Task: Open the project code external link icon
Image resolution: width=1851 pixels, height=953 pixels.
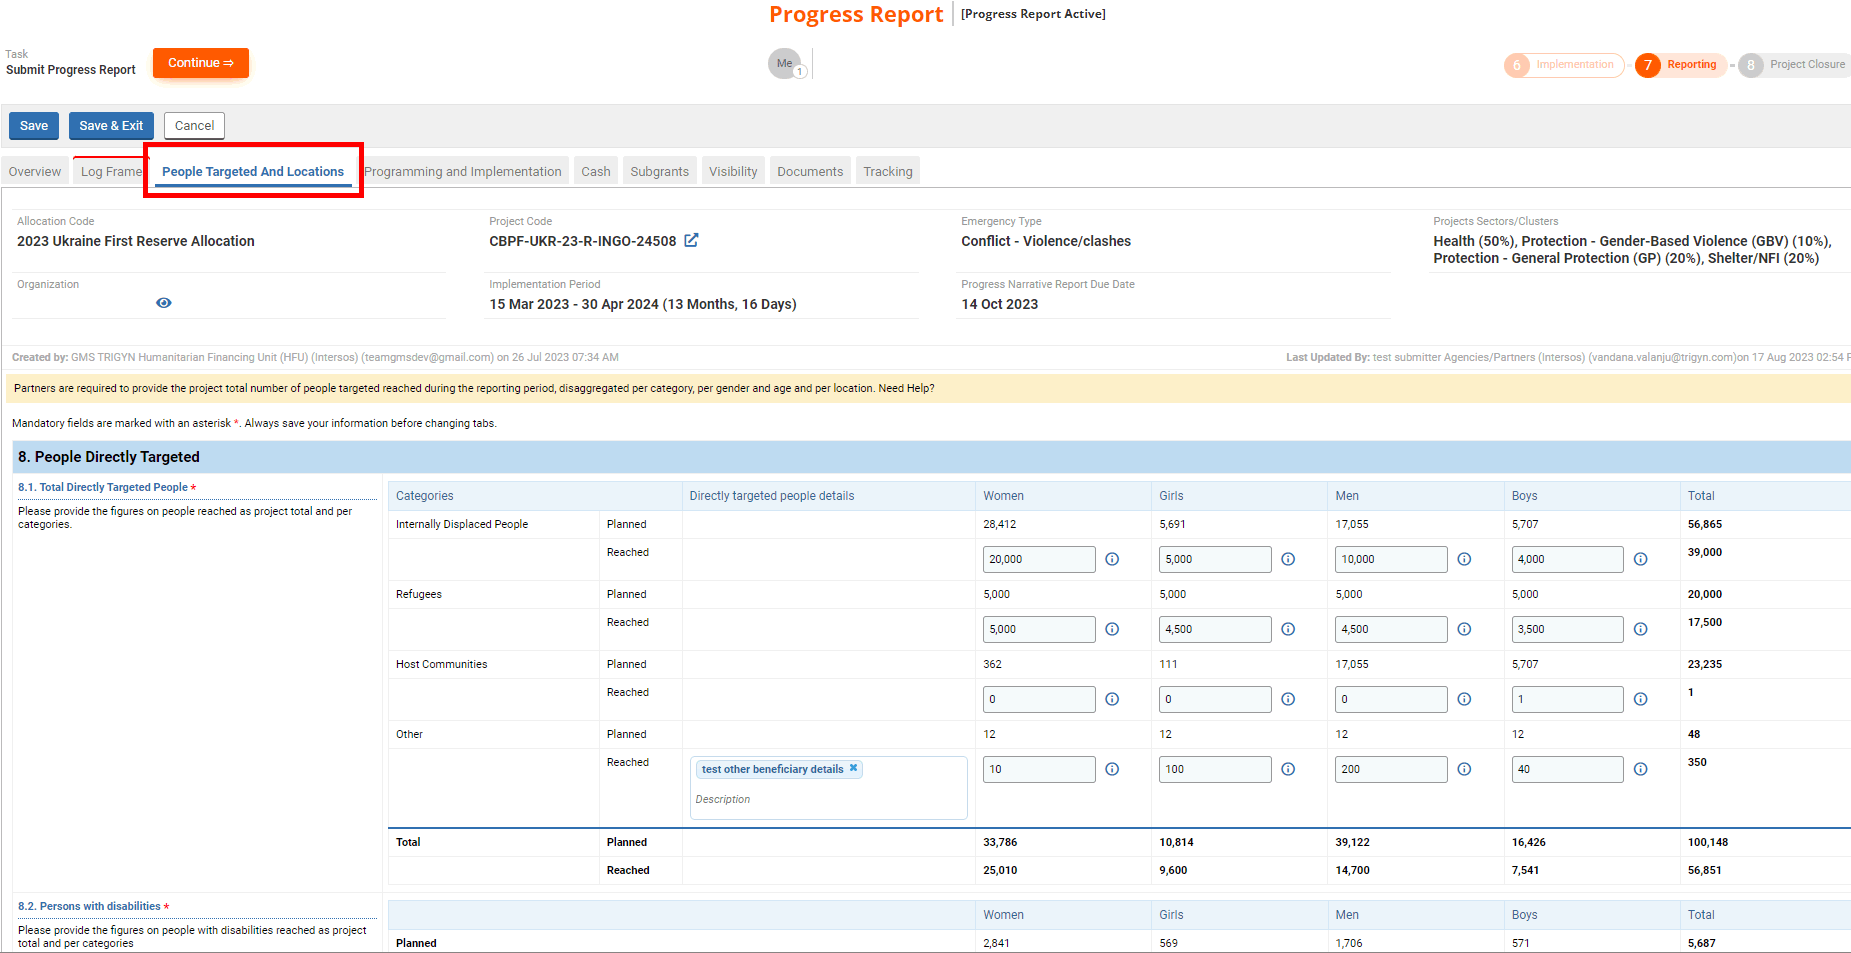Action: 691,240
